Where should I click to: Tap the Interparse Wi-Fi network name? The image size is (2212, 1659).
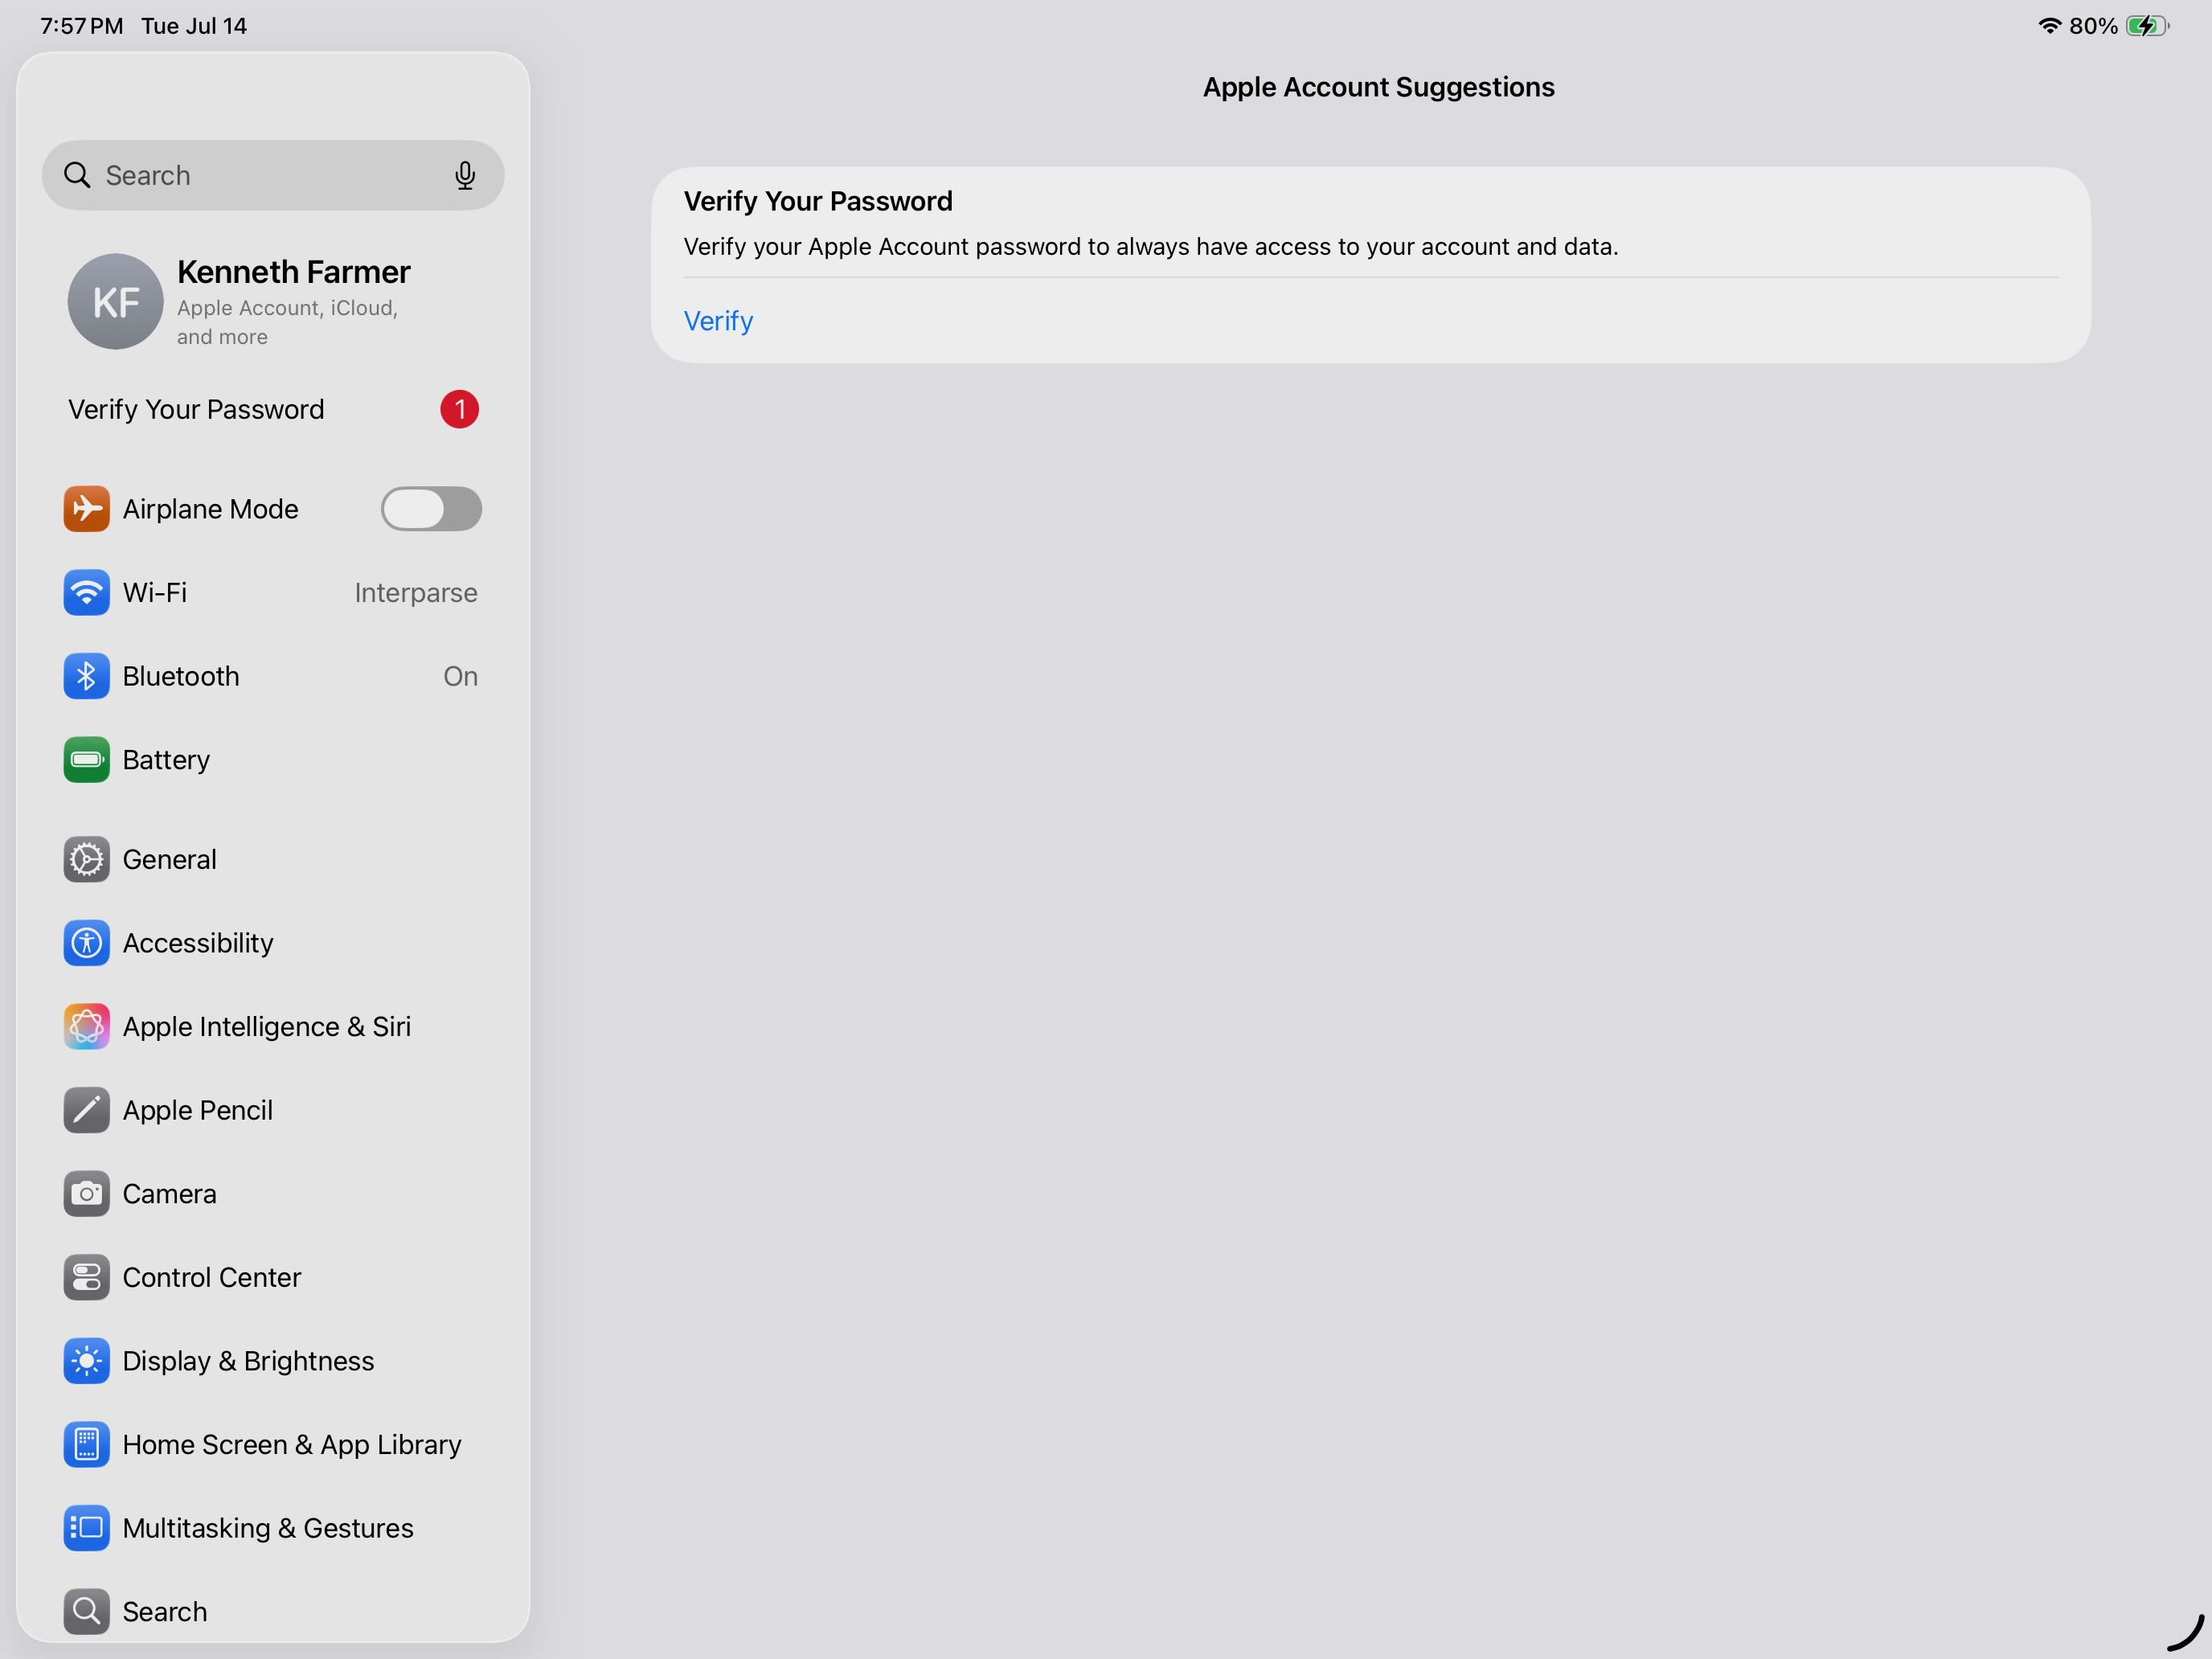pyautogui.click(x=416, y=593)
